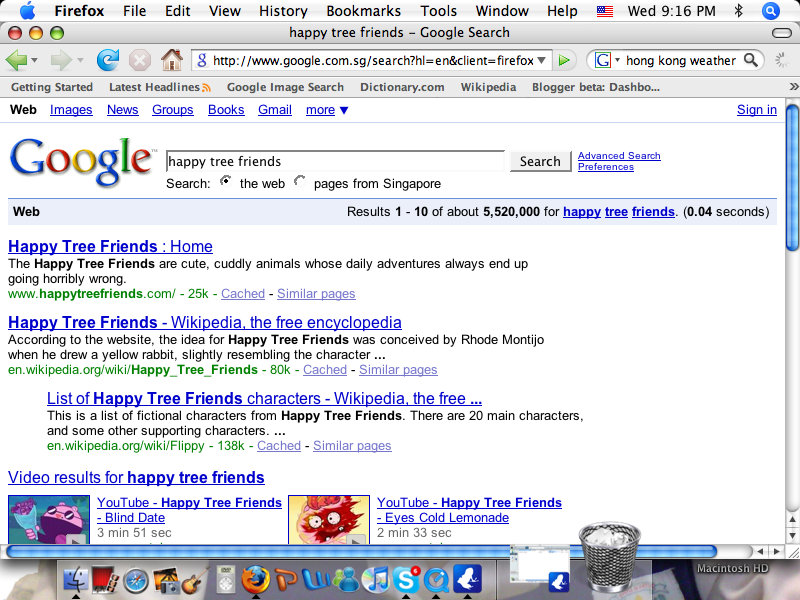
Task: Open the Tools menu
Action: 438,11
